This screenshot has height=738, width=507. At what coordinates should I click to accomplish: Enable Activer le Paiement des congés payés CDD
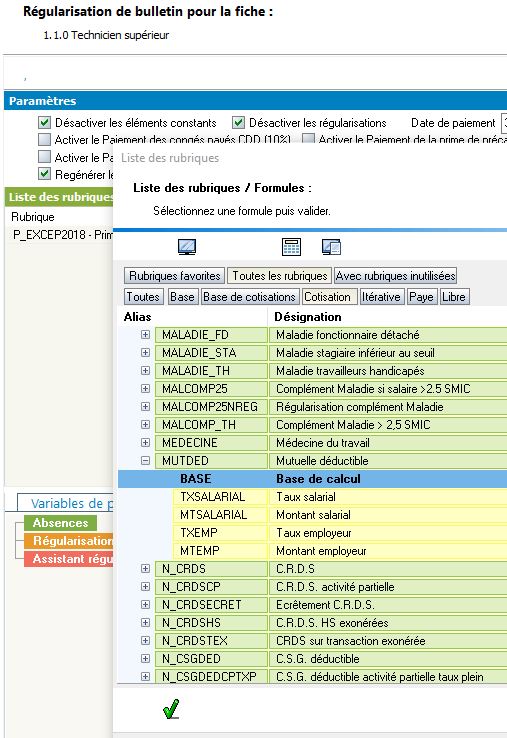point(44,139)
